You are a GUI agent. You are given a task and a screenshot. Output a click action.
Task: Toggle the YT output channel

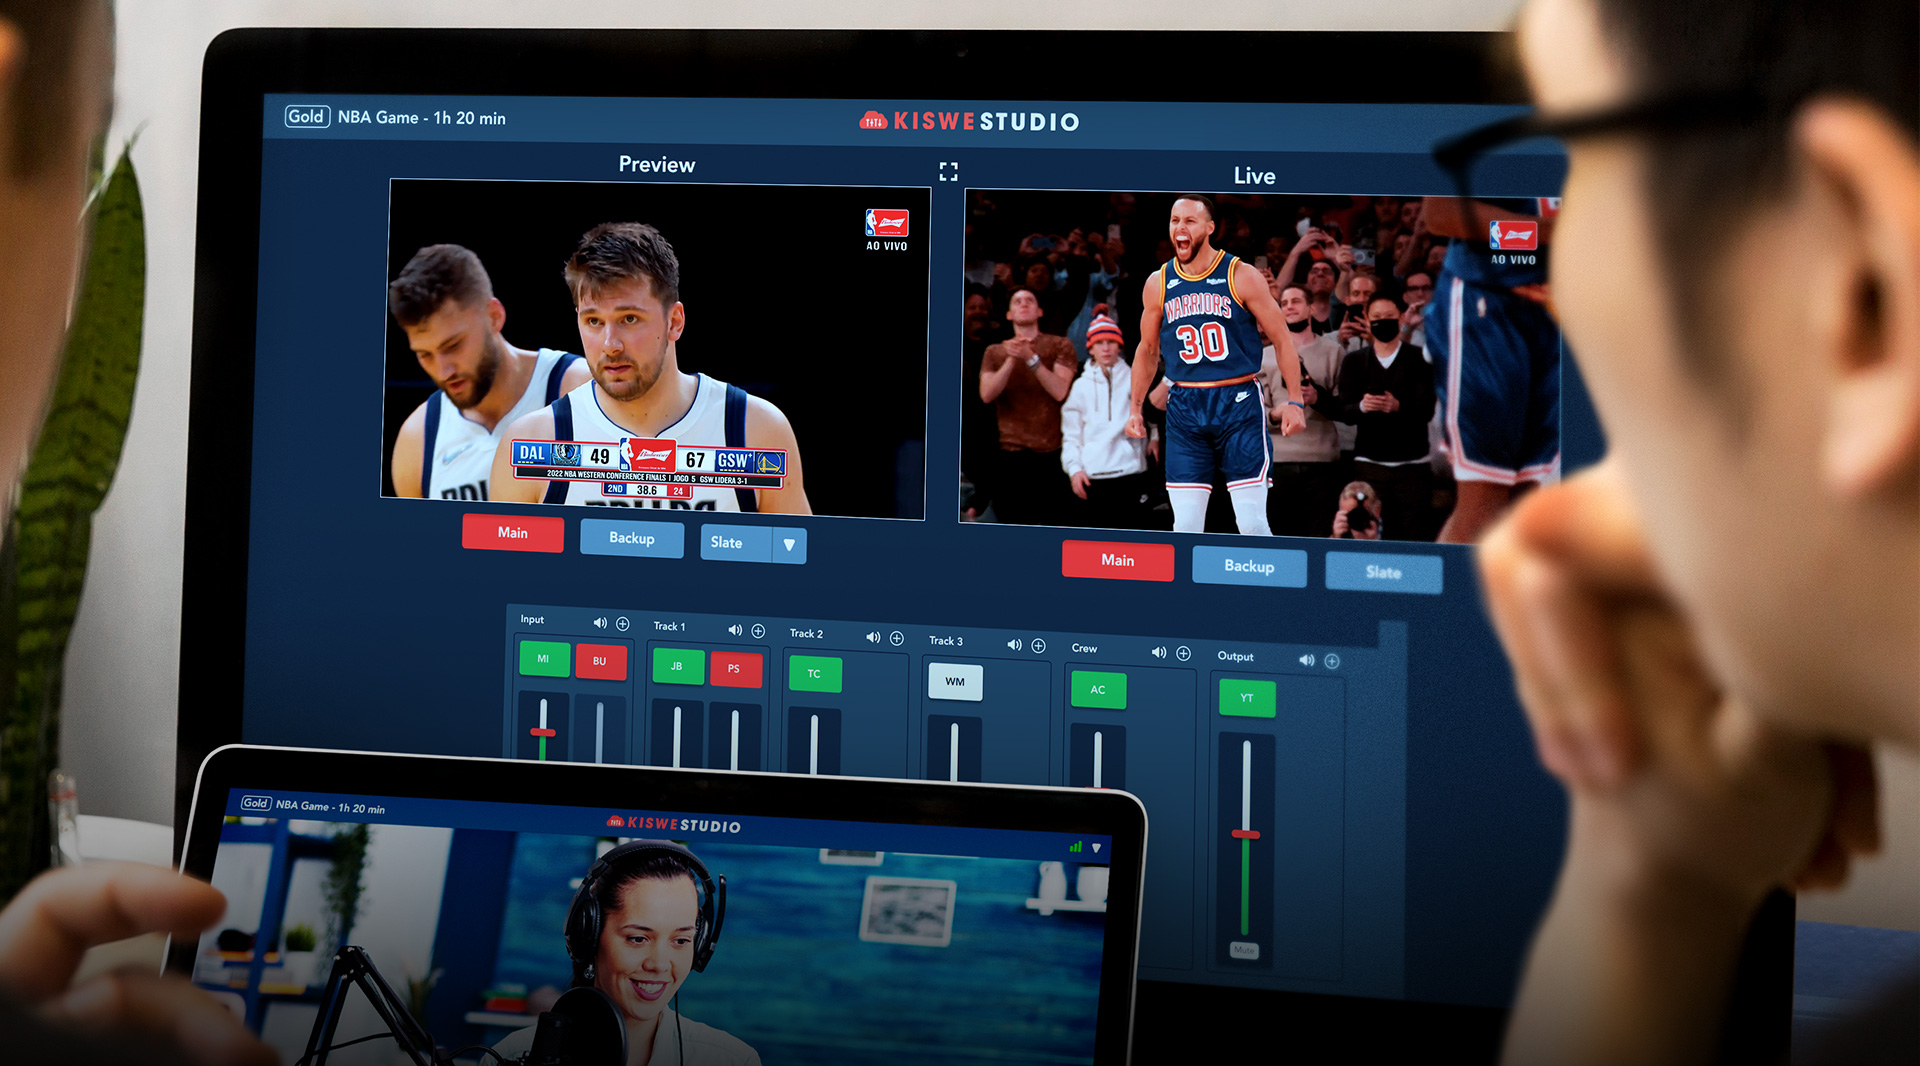[1247, 698]
